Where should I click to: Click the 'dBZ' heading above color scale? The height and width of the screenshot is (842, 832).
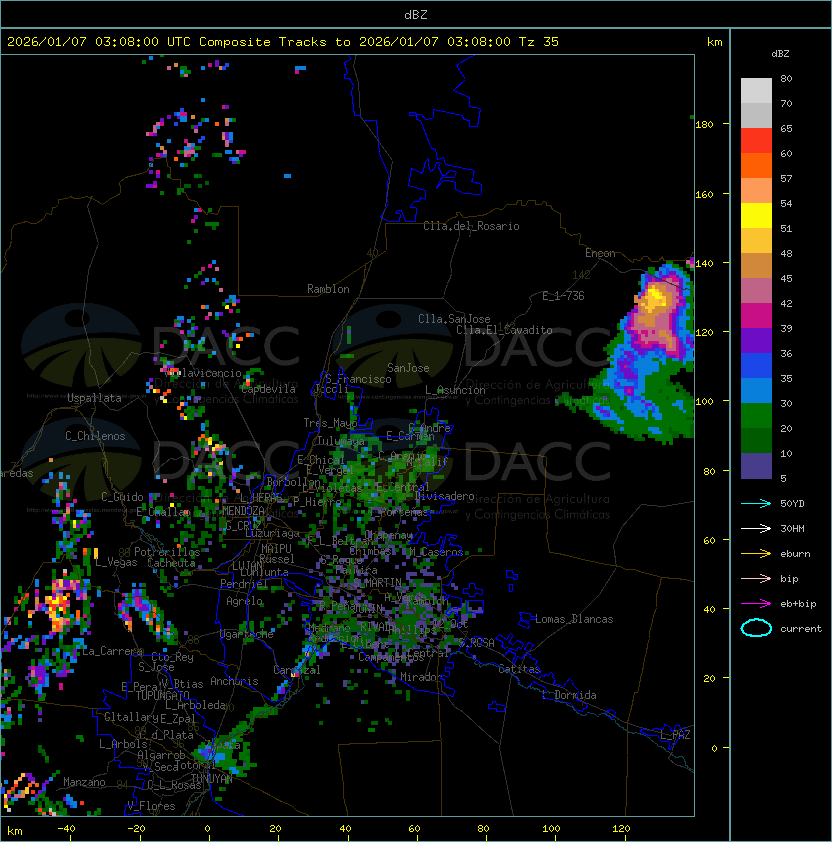coord(780,54)
